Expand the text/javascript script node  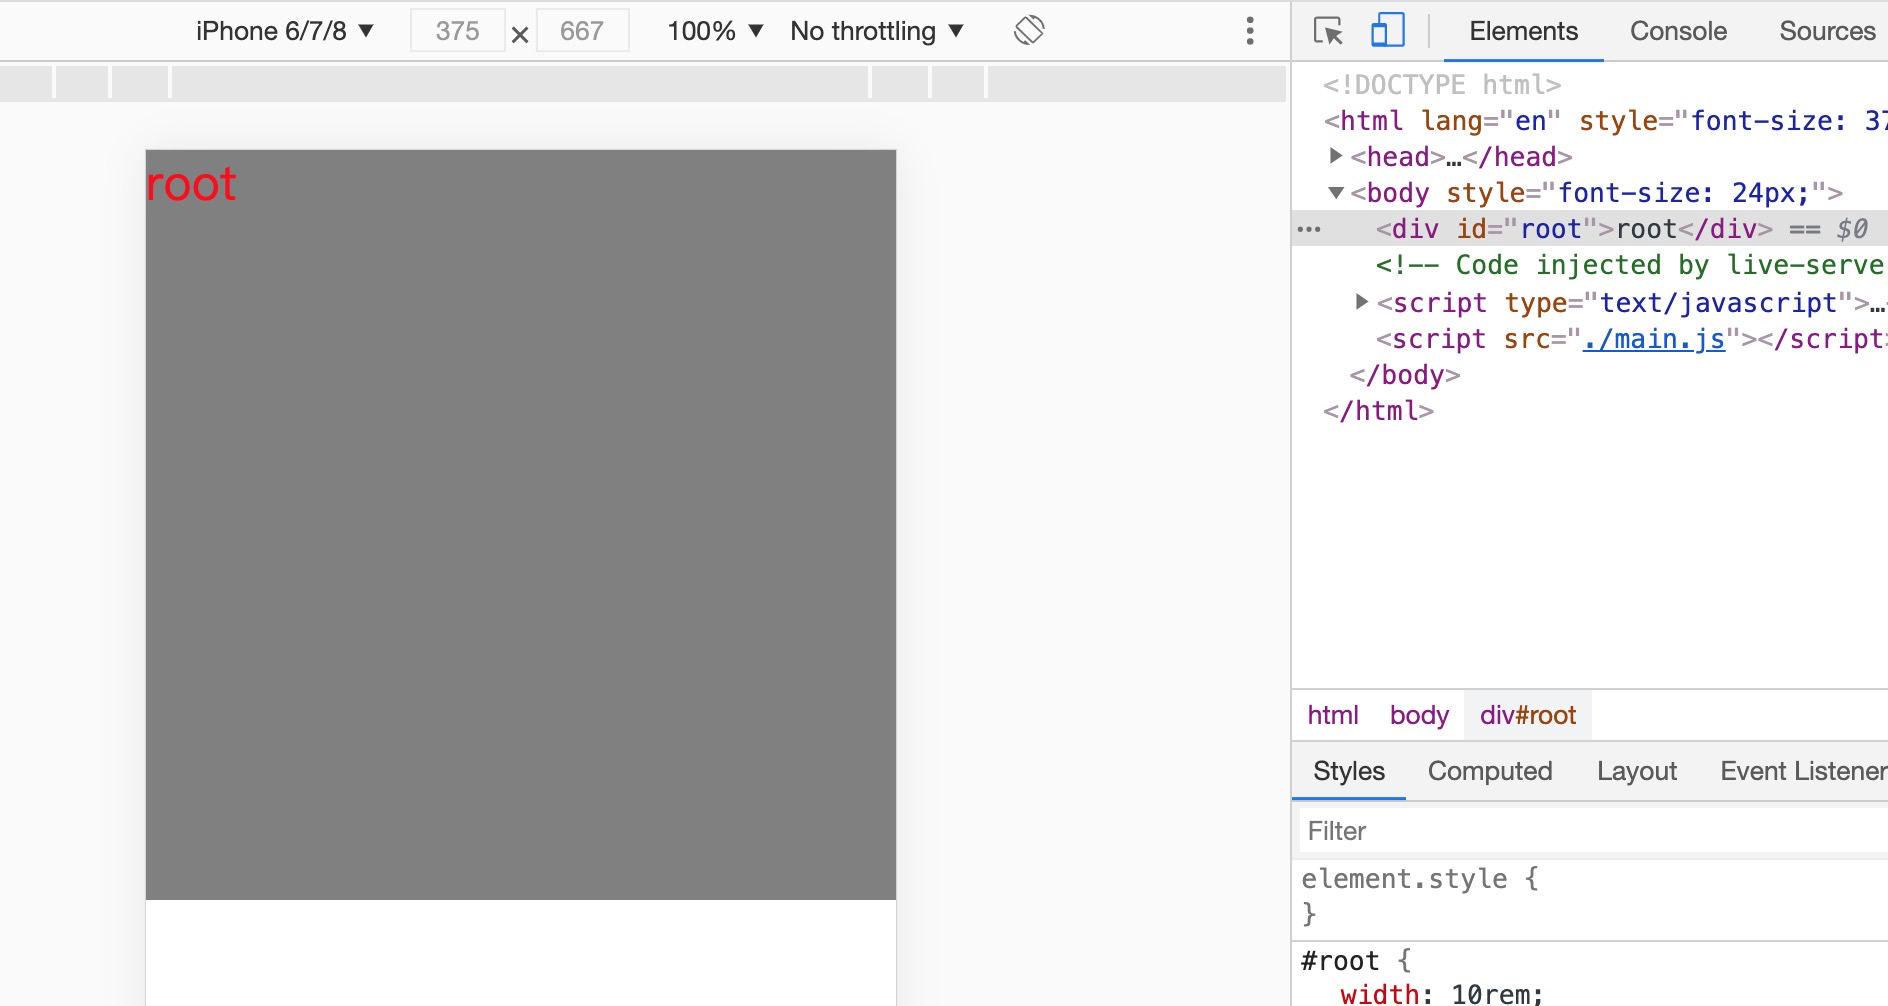pyautogui.click(x=1361, y=302)
